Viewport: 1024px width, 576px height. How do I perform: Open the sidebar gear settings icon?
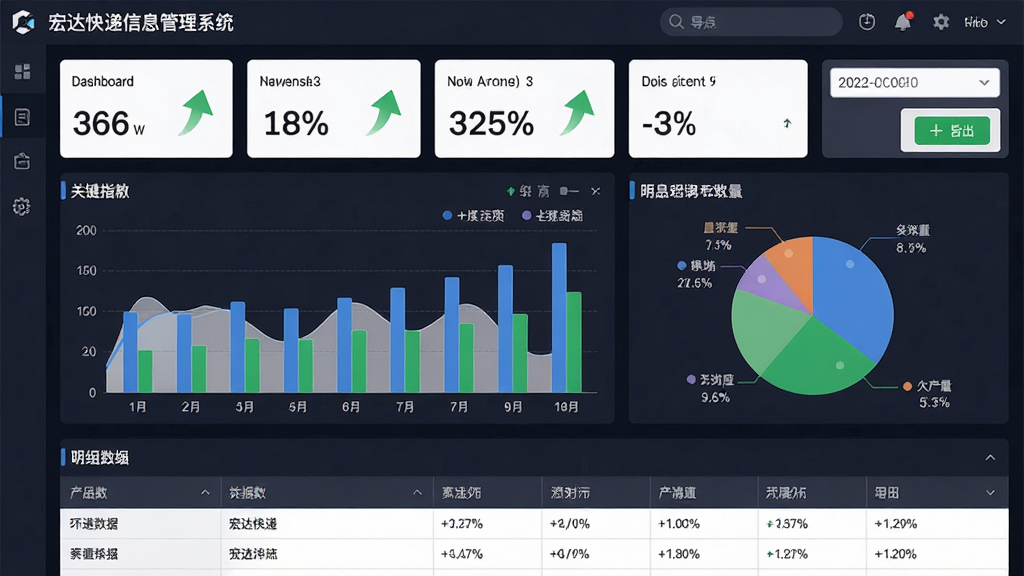pos(22,206)
